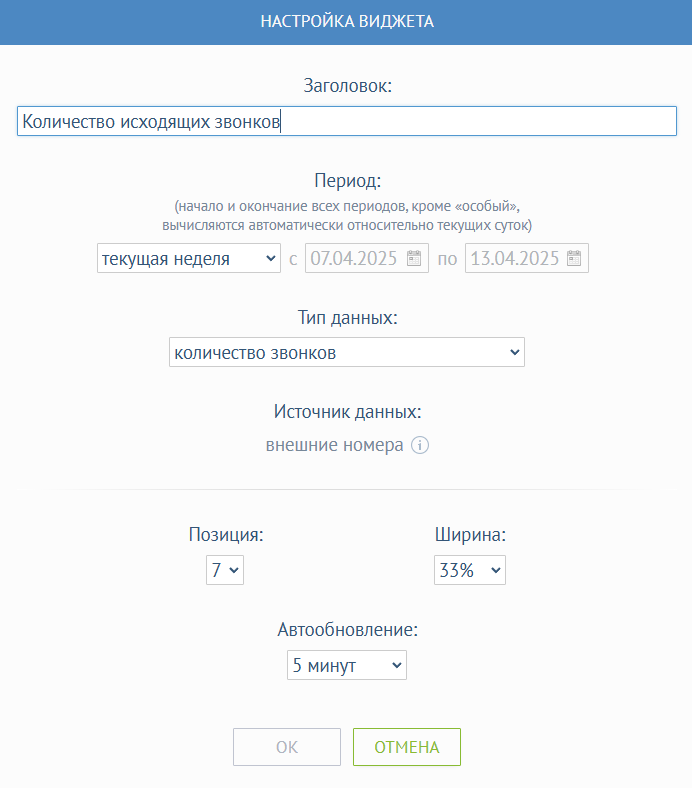Open the Позиция dropdown showing 7
The image size is (692, 788).
click(225, 570)
